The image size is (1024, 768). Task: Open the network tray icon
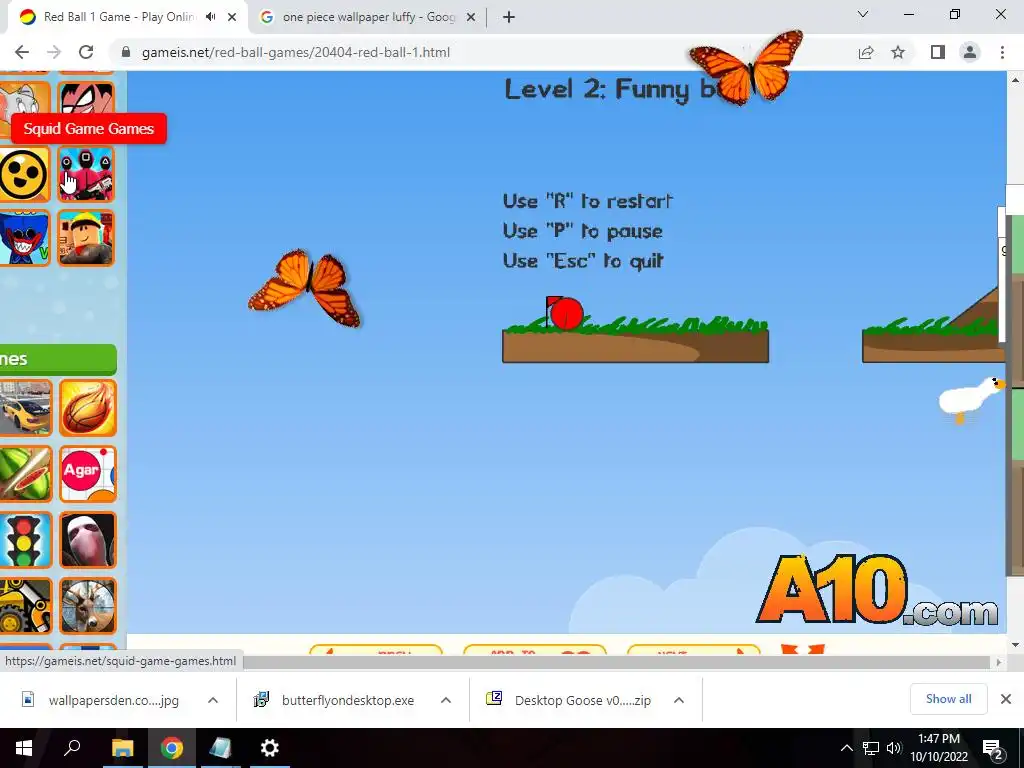click(871, 748)
